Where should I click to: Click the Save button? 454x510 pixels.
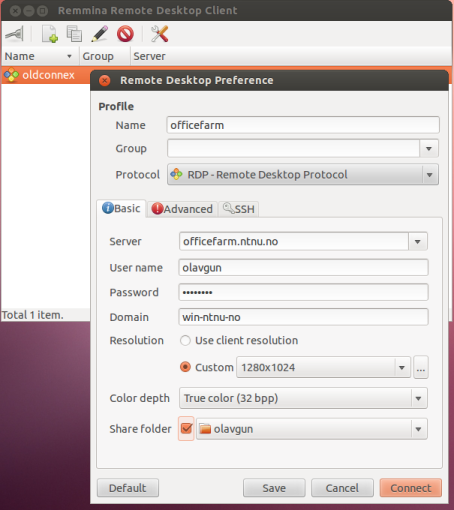tap(274, 488)
